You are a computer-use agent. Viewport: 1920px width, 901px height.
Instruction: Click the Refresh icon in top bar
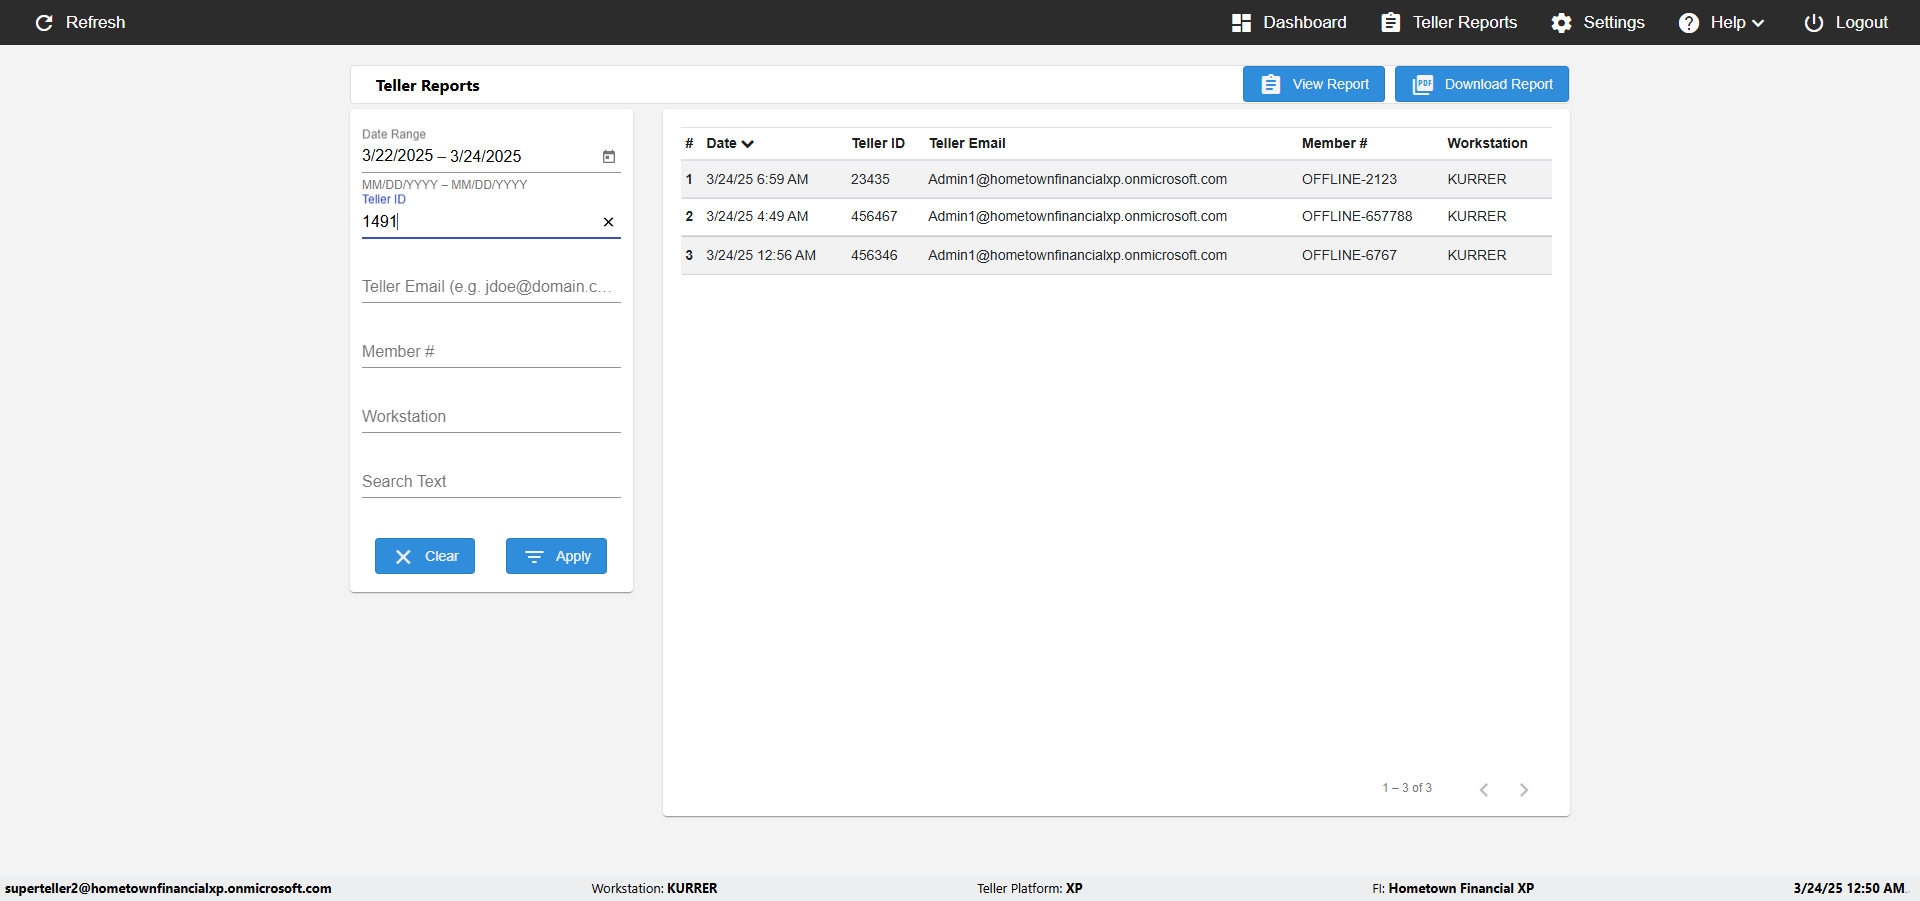(x=44, y=22)
